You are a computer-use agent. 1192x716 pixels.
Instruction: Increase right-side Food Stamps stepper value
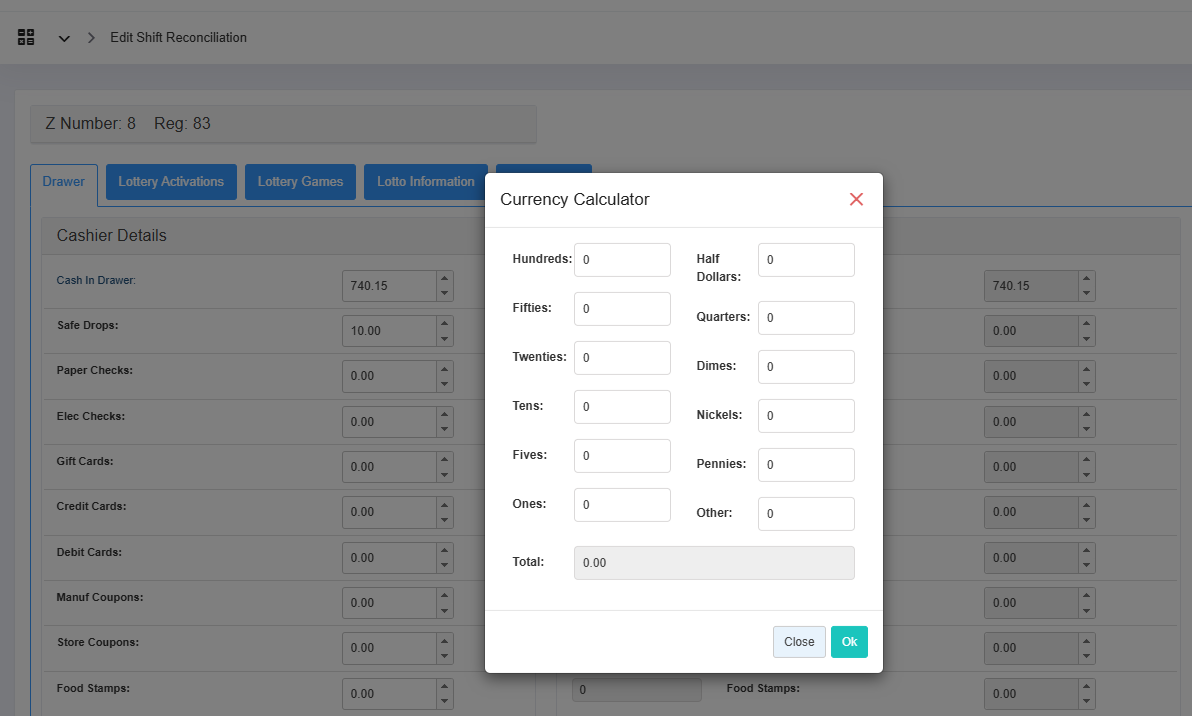[1087, 687]
